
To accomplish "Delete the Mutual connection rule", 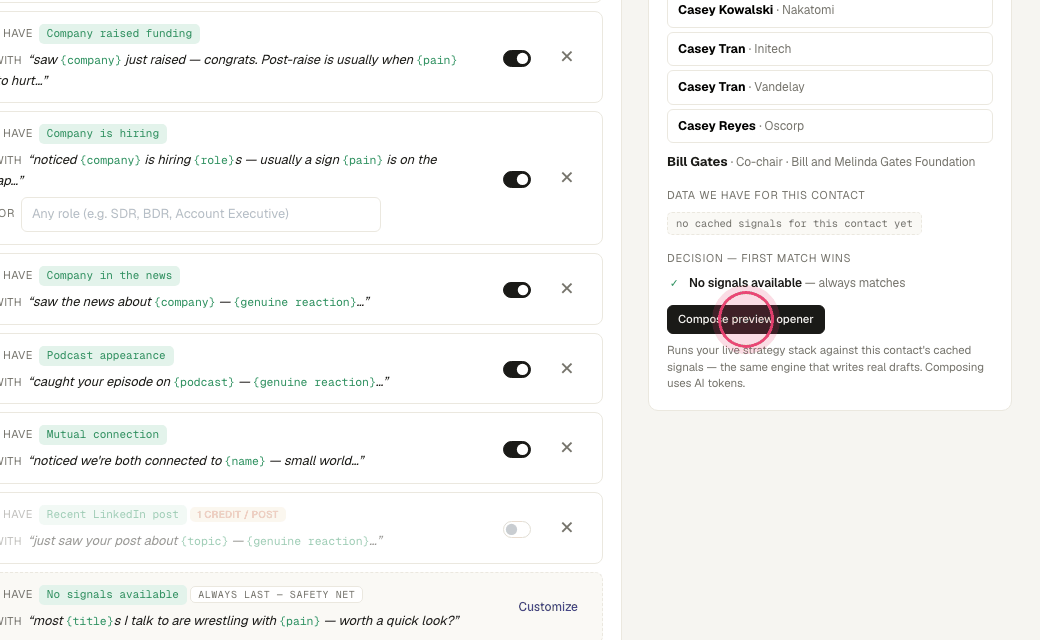I will (566, 447).
